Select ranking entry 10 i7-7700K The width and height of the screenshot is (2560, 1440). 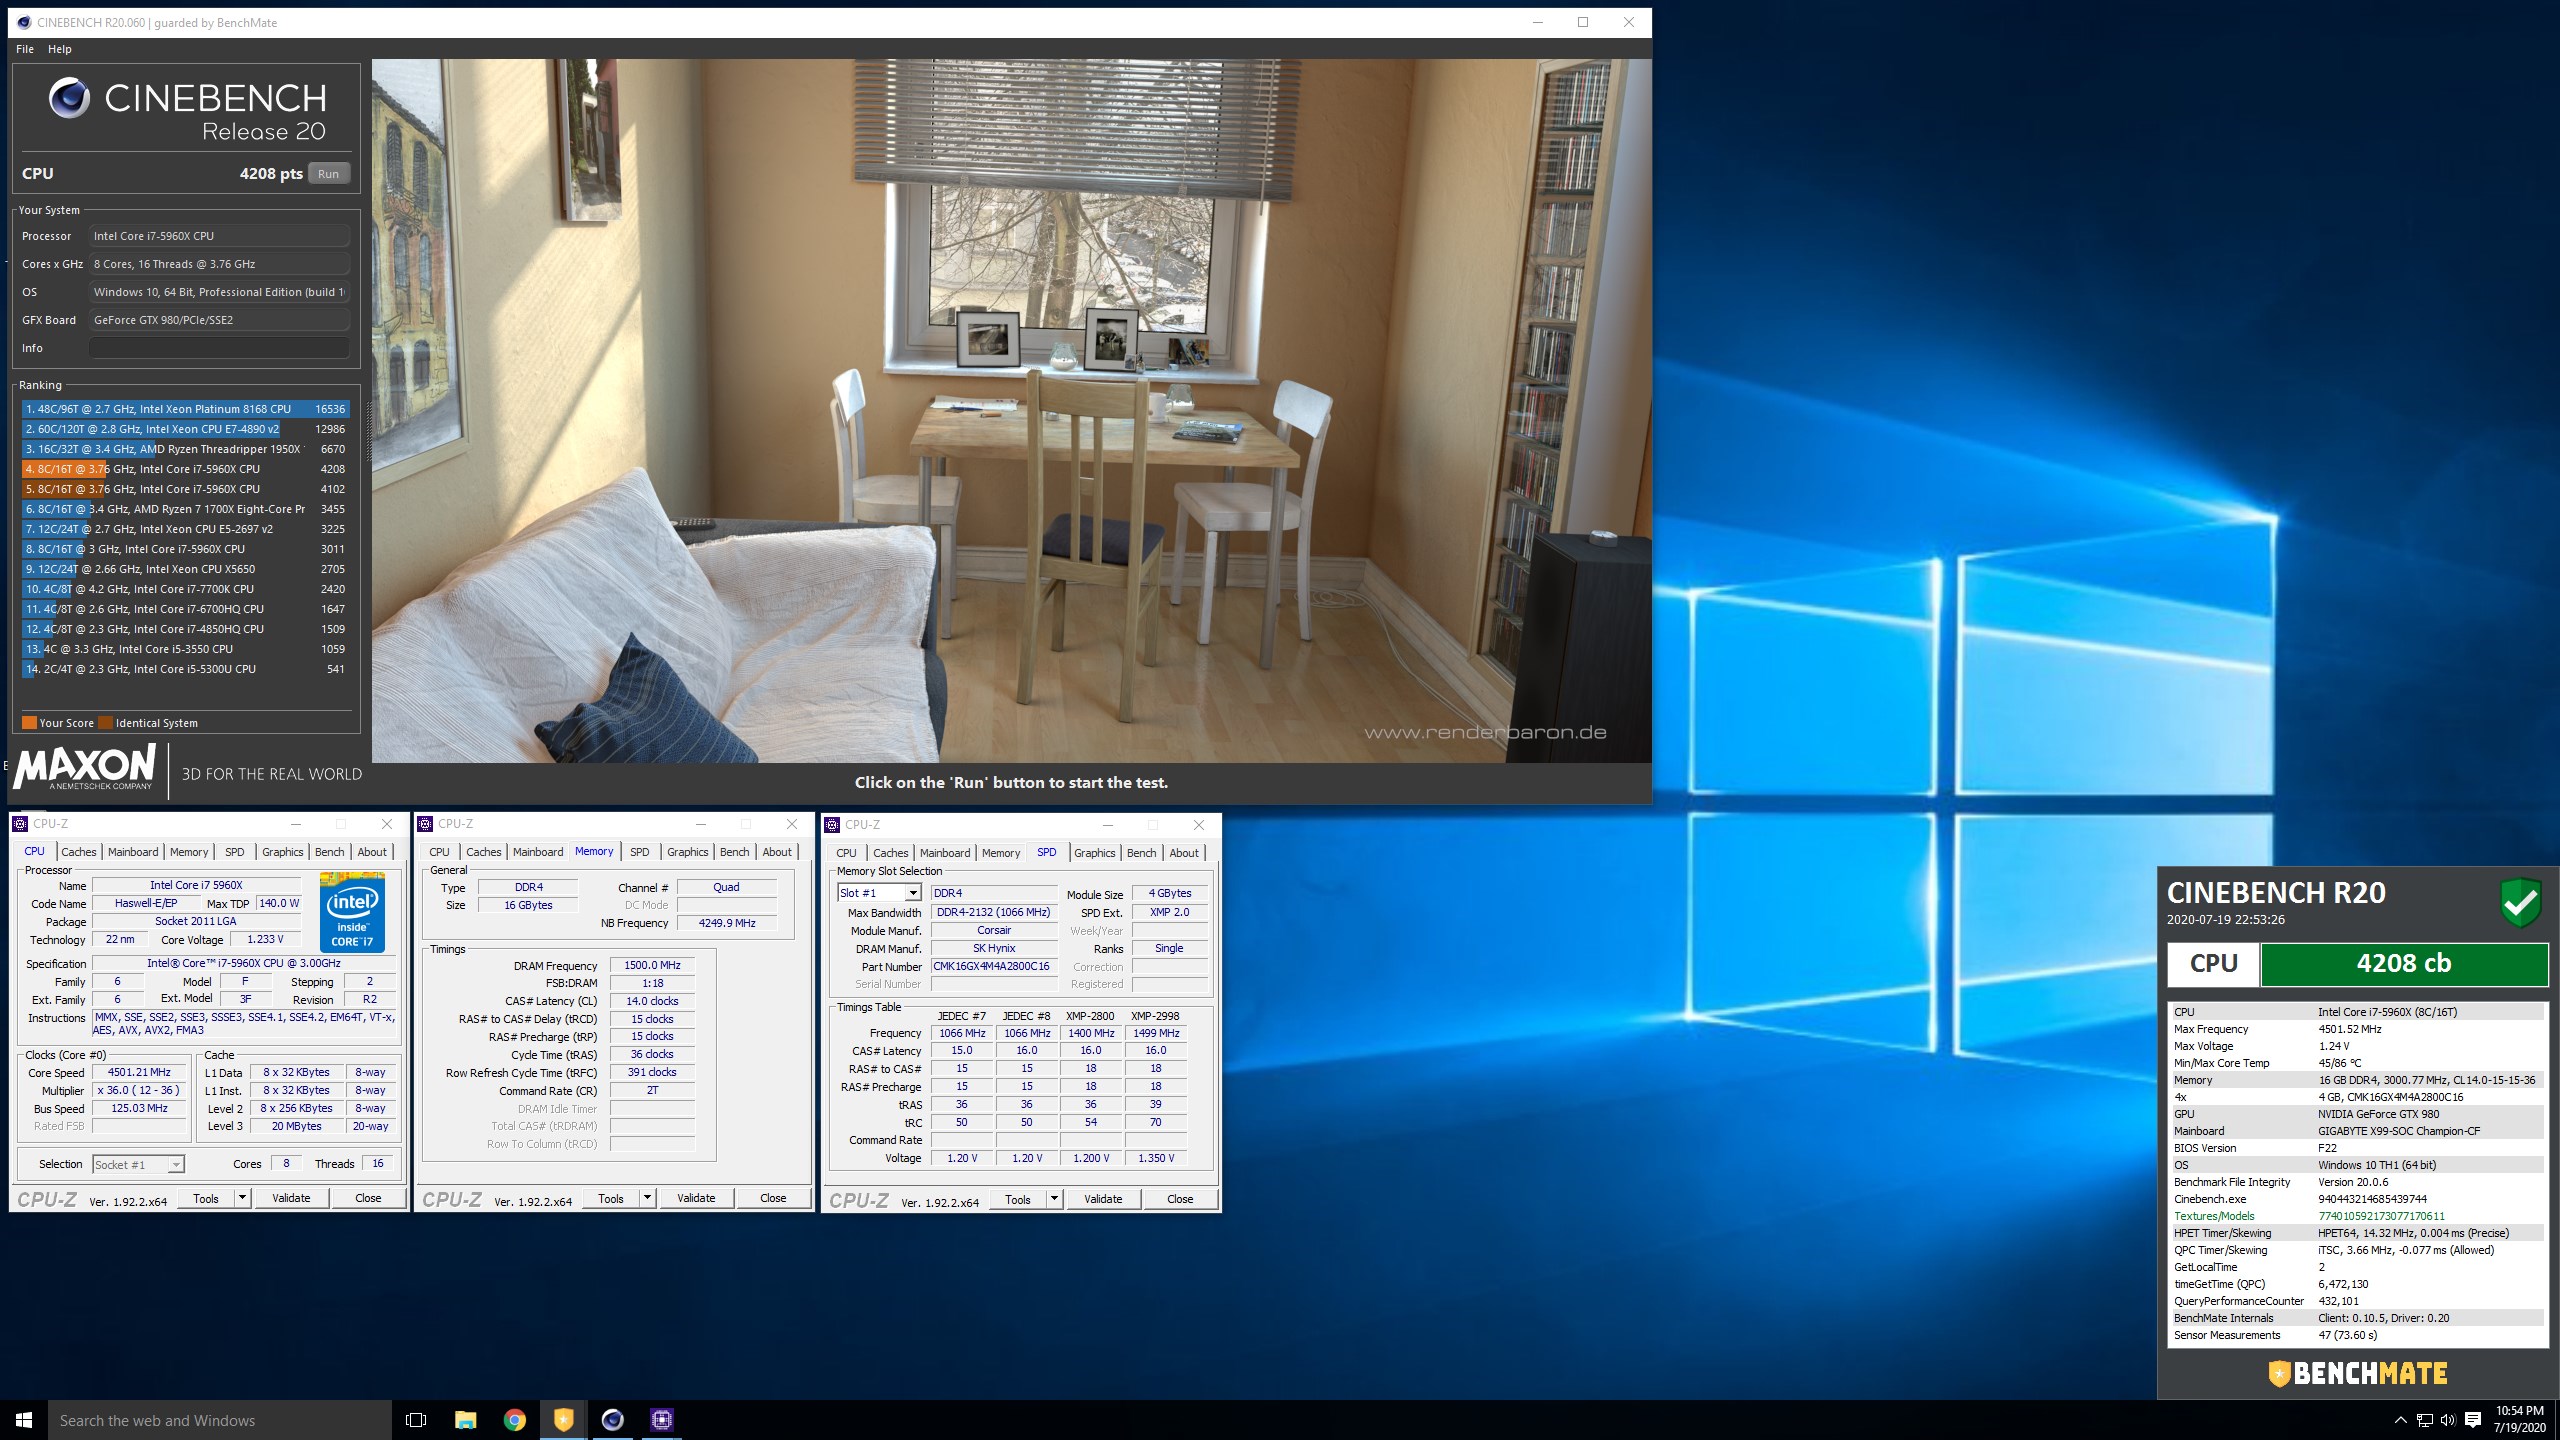tap(185, 589)
